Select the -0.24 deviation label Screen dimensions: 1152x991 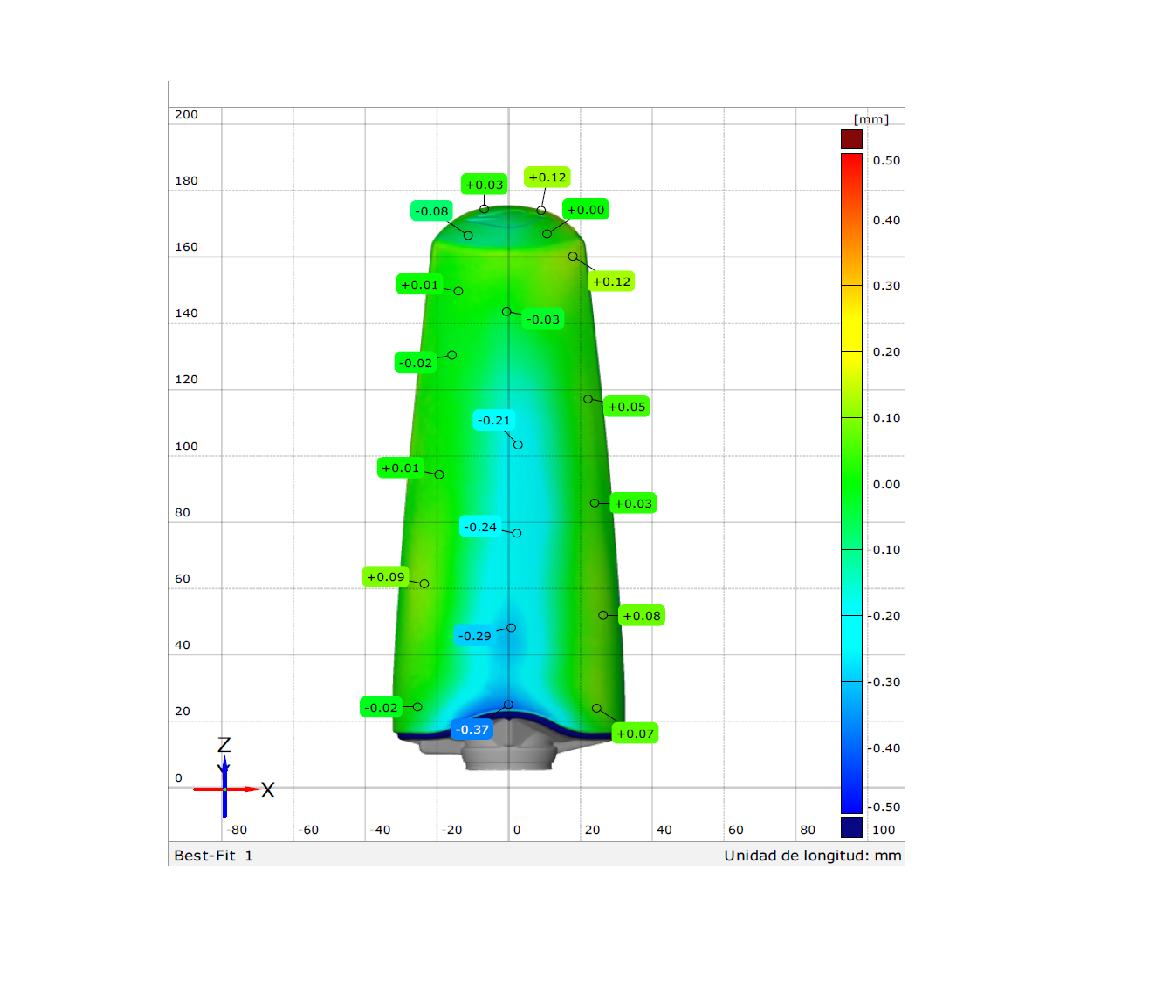[x=480, y=527]
